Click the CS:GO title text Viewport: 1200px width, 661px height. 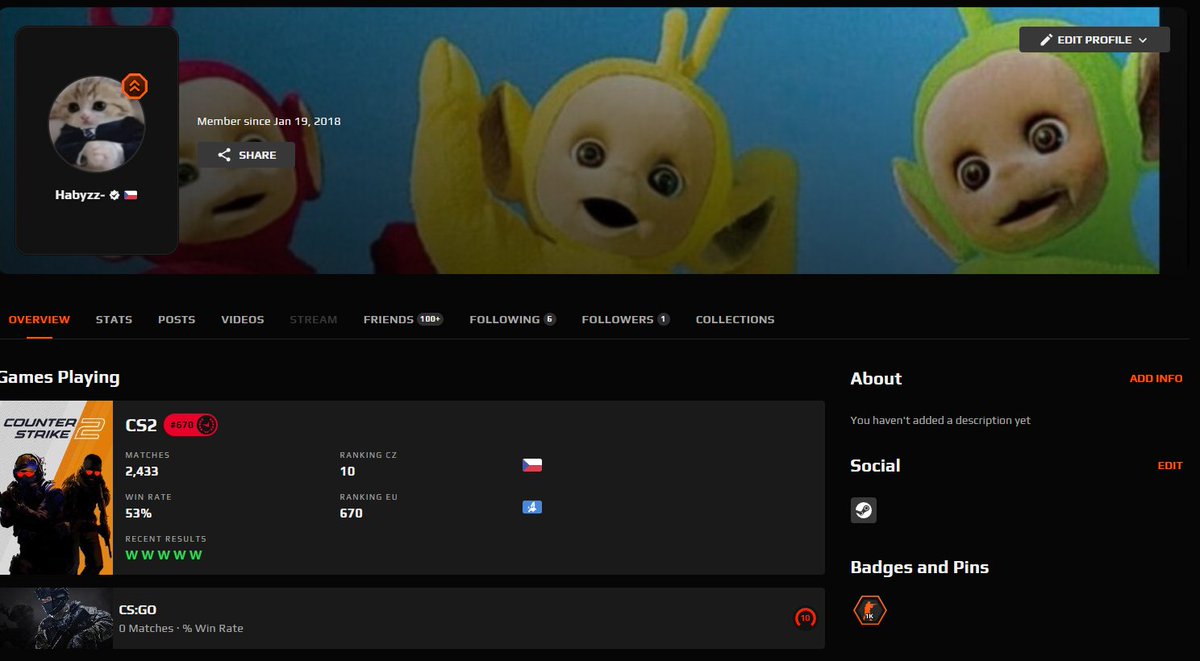coord(137,609)
